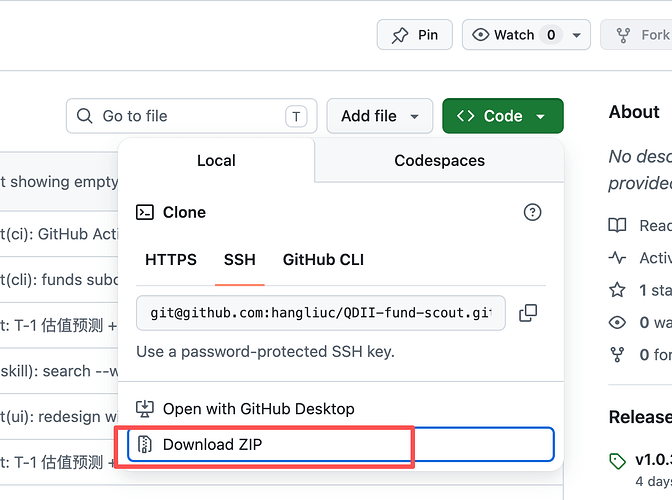672x500 pixels.
Task: Open commit message 'funds subc' row
Action: (x=59, y=280)
